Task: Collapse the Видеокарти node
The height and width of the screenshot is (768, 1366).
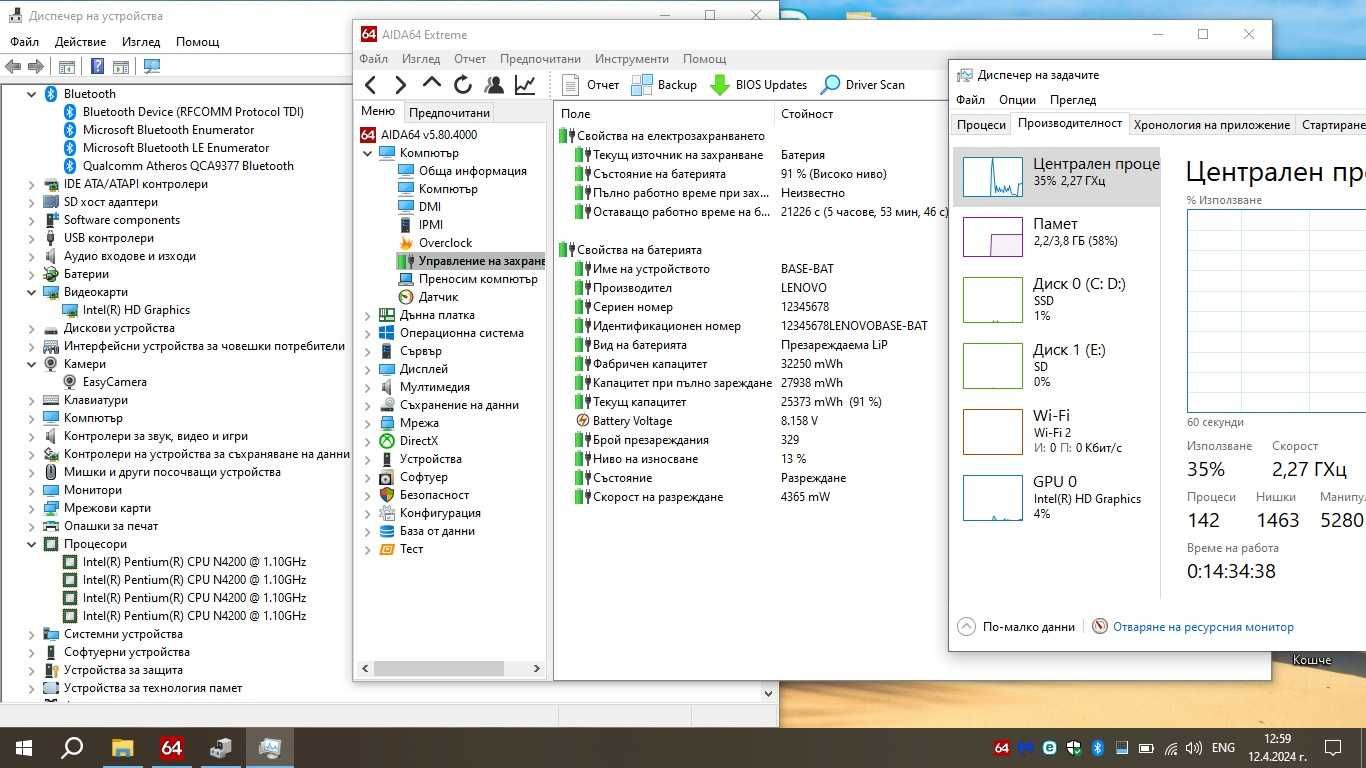Action: click(31, 292)
